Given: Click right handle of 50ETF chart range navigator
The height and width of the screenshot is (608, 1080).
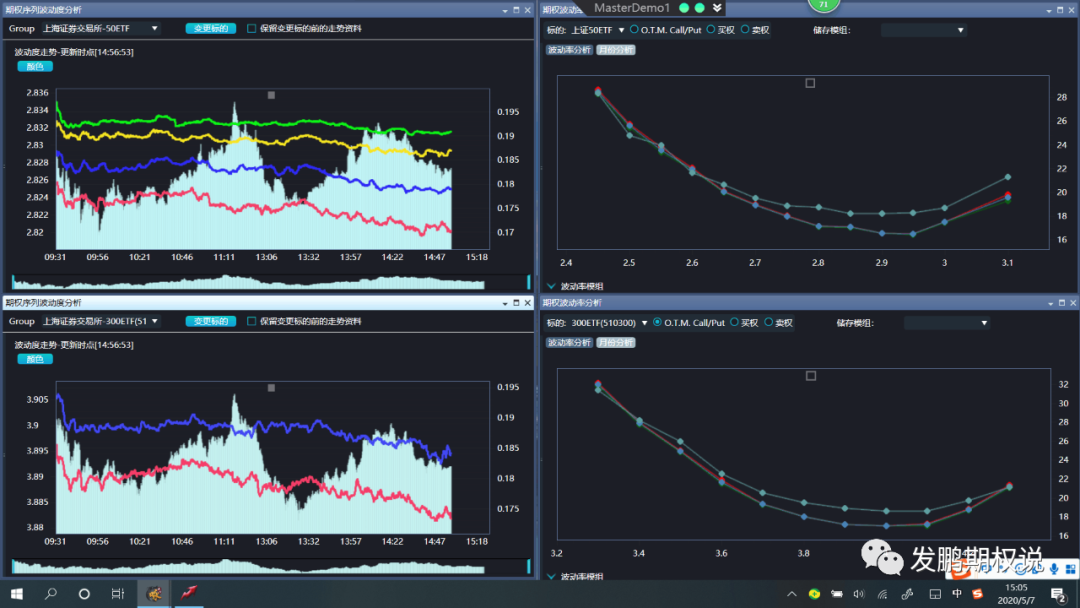Looking at the screenshot, I should pyautogui.click(x=529, y=282).
